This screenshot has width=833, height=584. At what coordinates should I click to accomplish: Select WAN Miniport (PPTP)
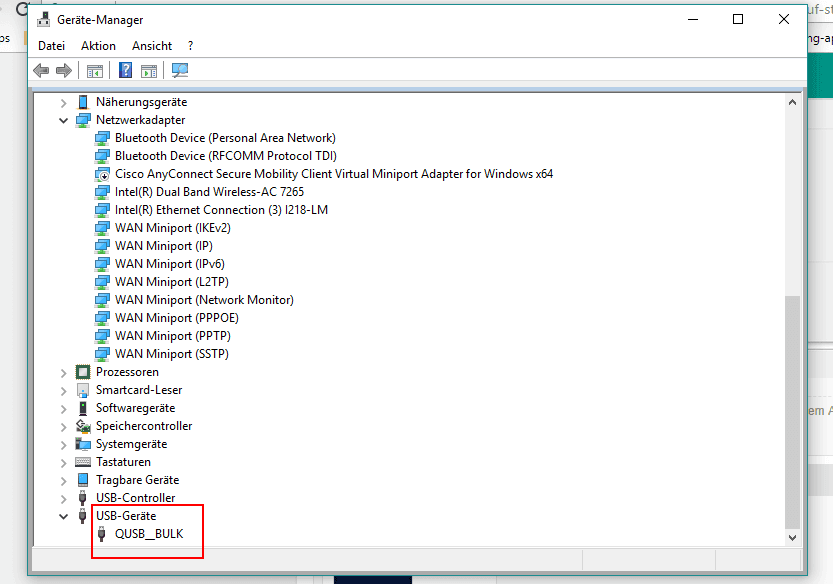(x=173, y=336)
